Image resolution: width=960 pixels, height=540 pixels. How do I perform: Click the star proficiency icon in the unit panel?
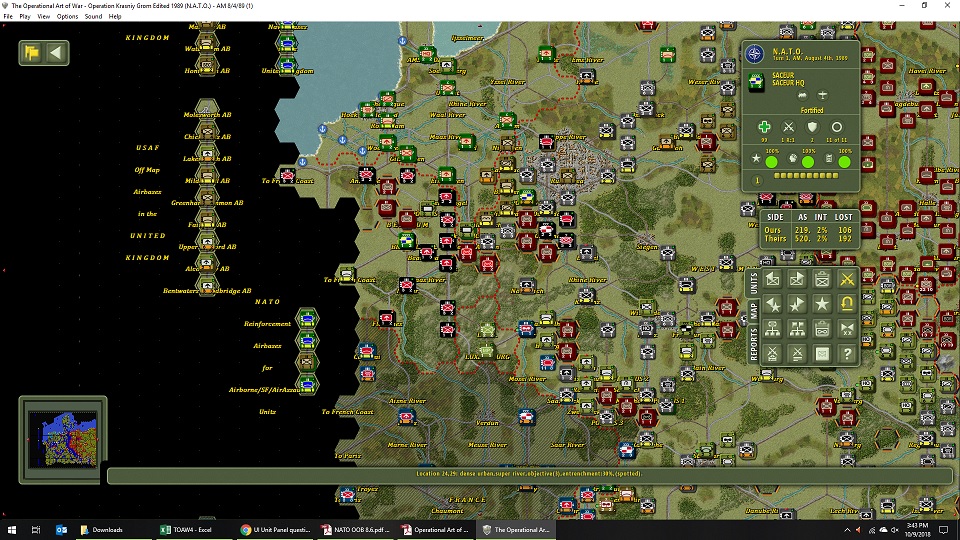(756, 159)
